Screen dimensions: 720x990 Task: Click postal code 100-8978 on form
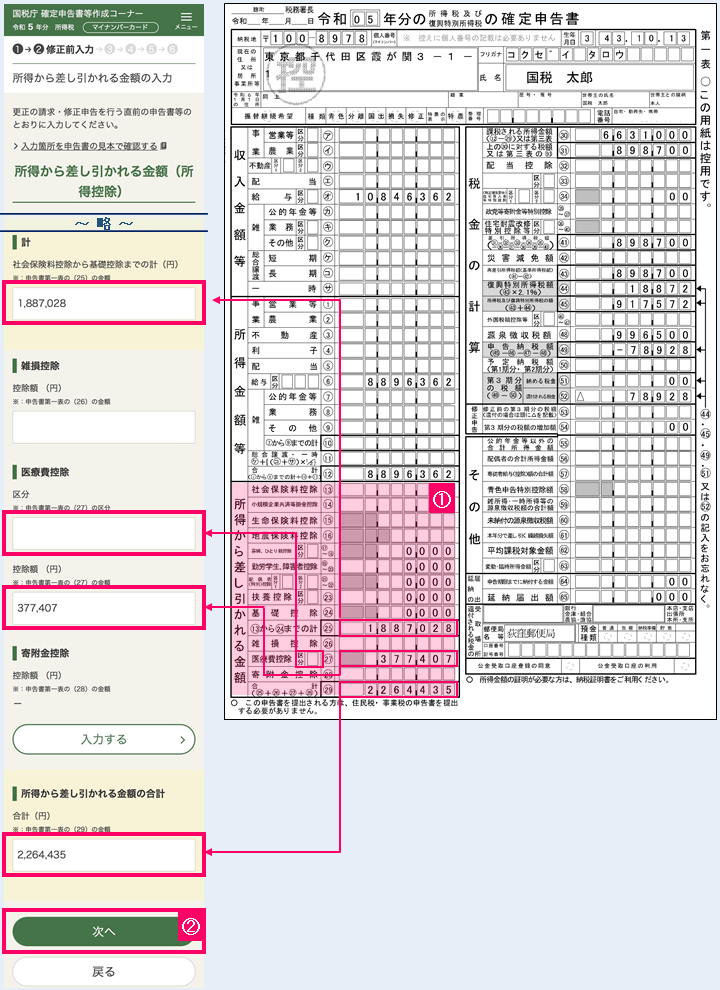(x=318, y=39)
